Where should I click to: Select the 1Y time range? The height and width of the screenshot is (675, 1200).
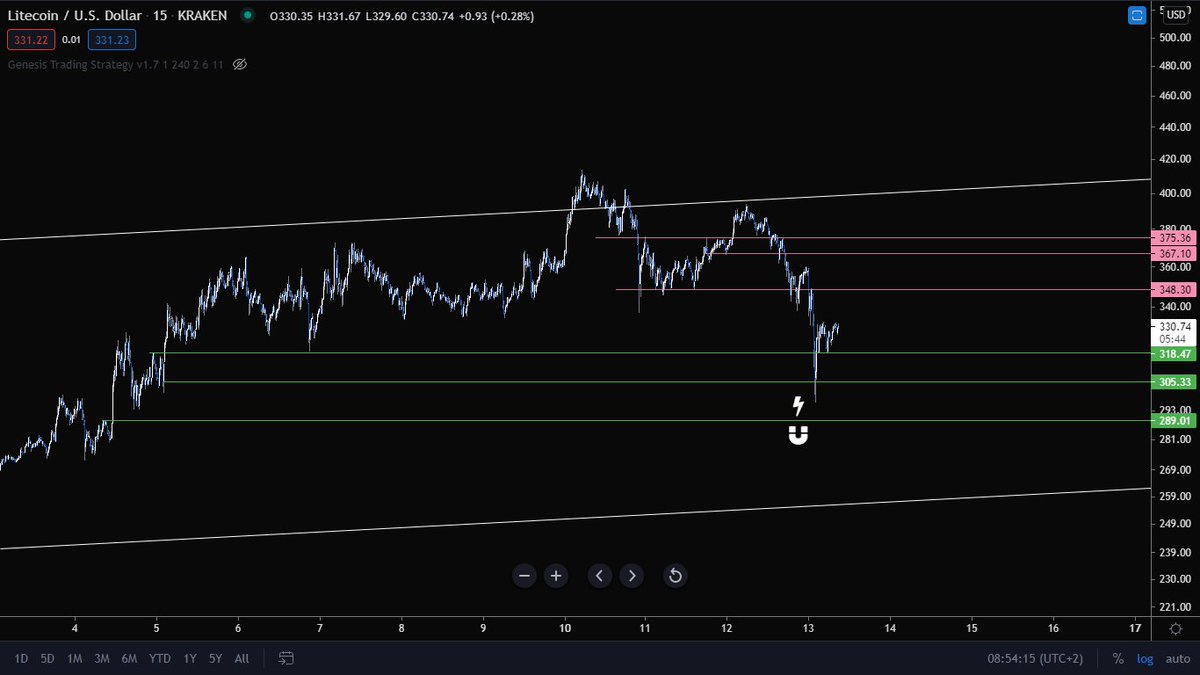[189, 658]
